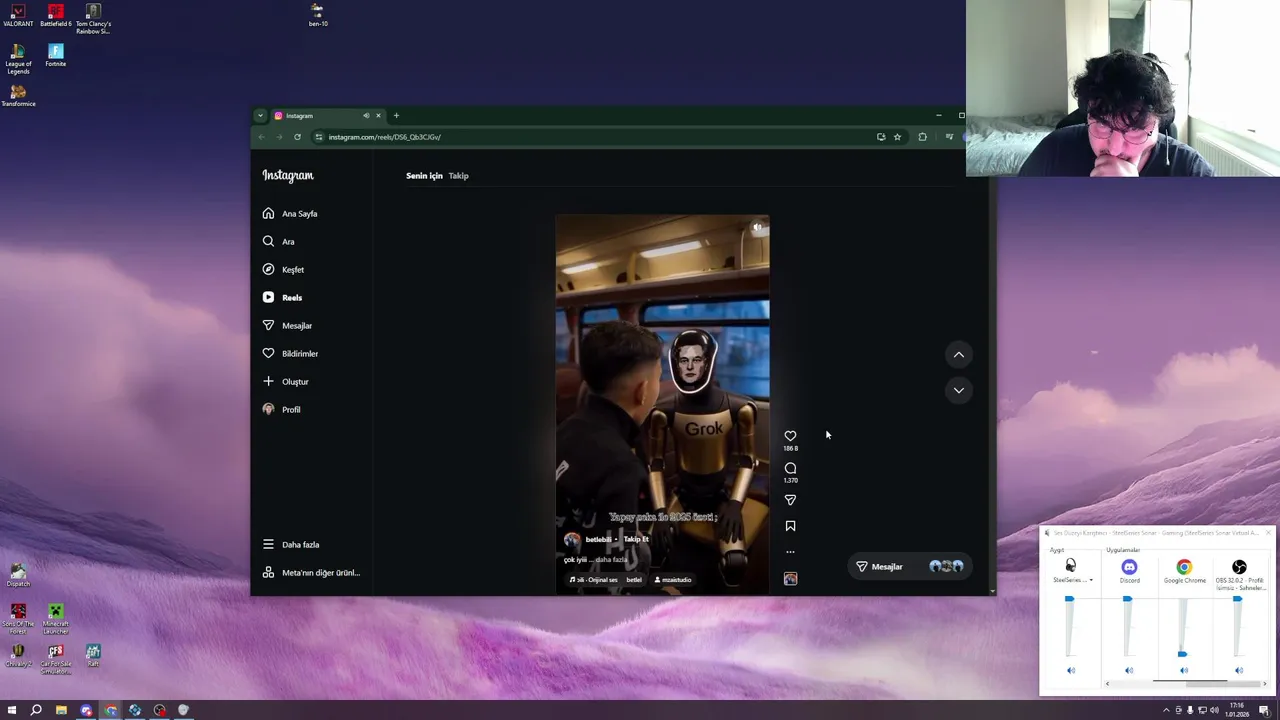Show hidden tray icons chevron
Screen dimensions: 1280x720
coord(1167,710)
